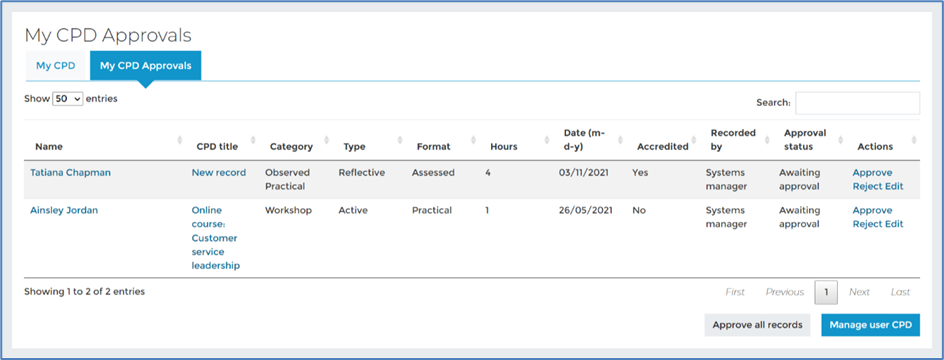
Task: Select the Active type cell
Action: click(x=353, y=211)
